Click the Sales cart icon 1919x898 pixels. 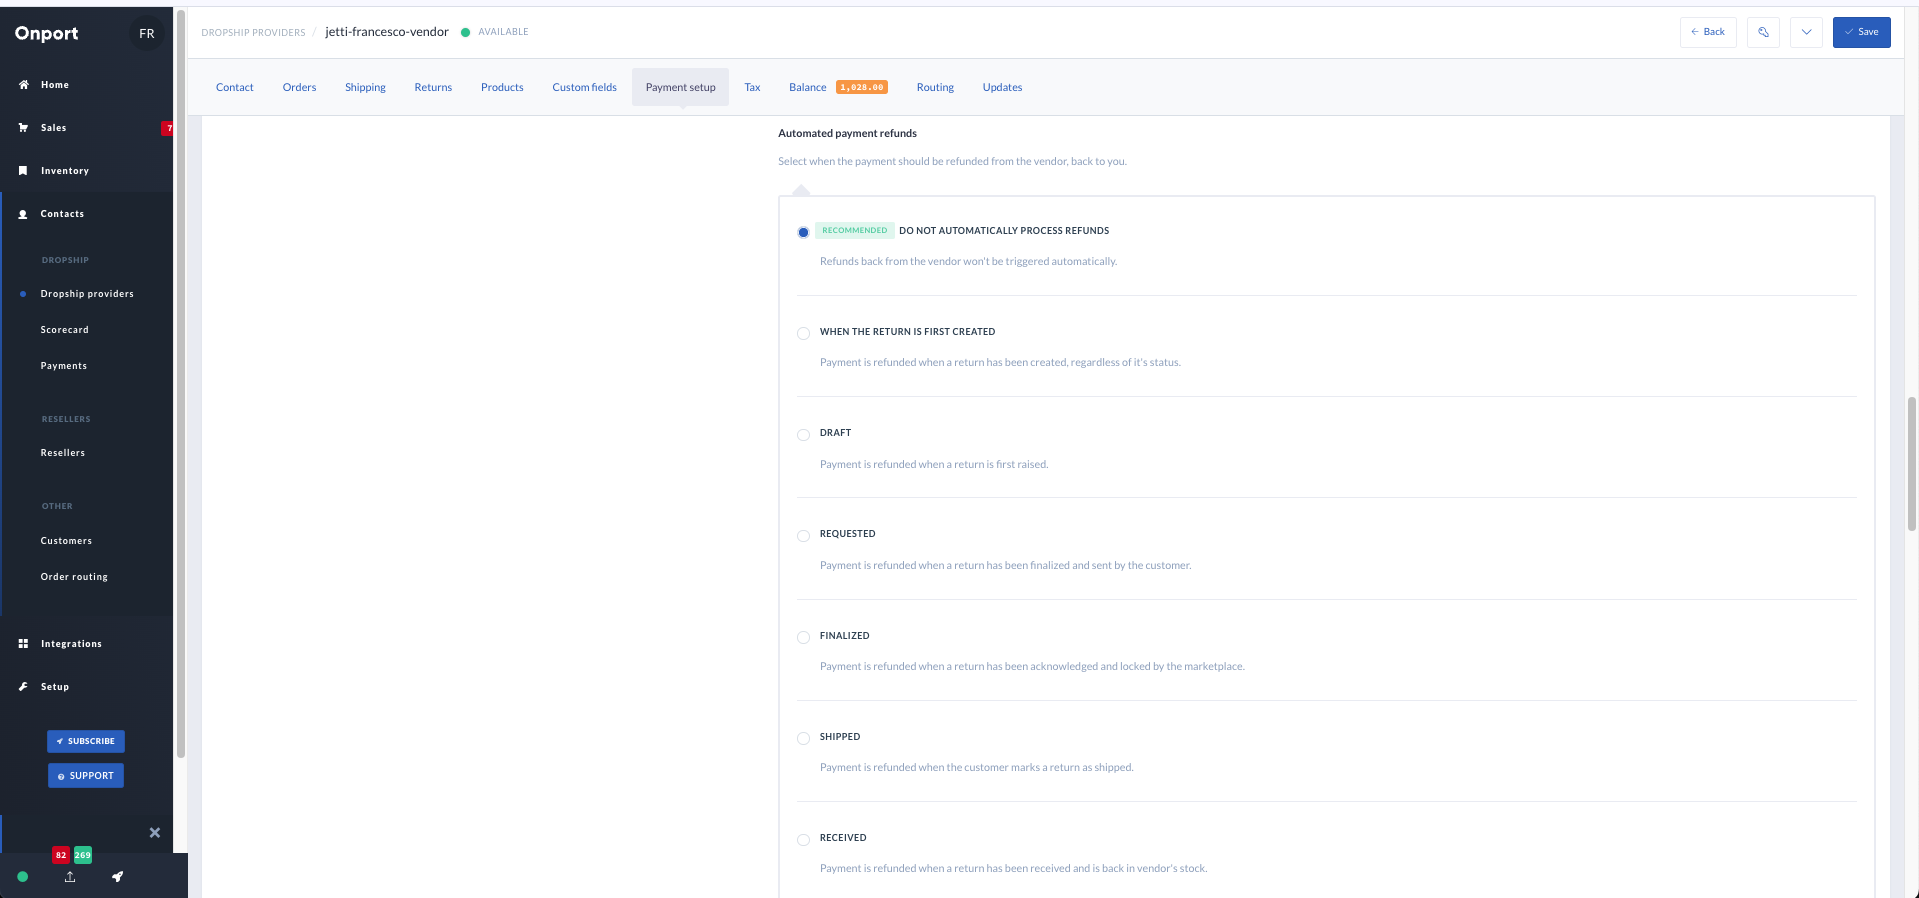23,128
